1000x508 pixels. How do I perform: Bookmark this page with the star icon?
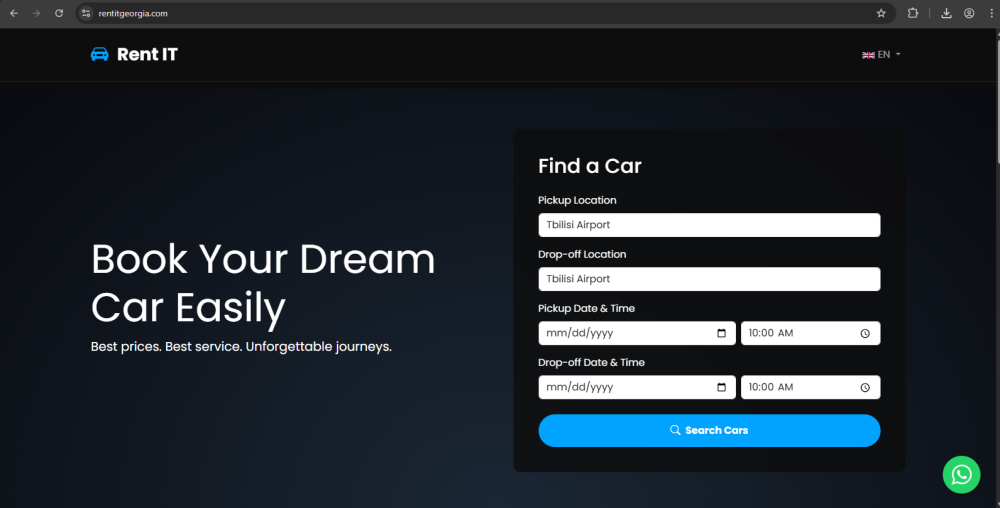pos(881,13)
